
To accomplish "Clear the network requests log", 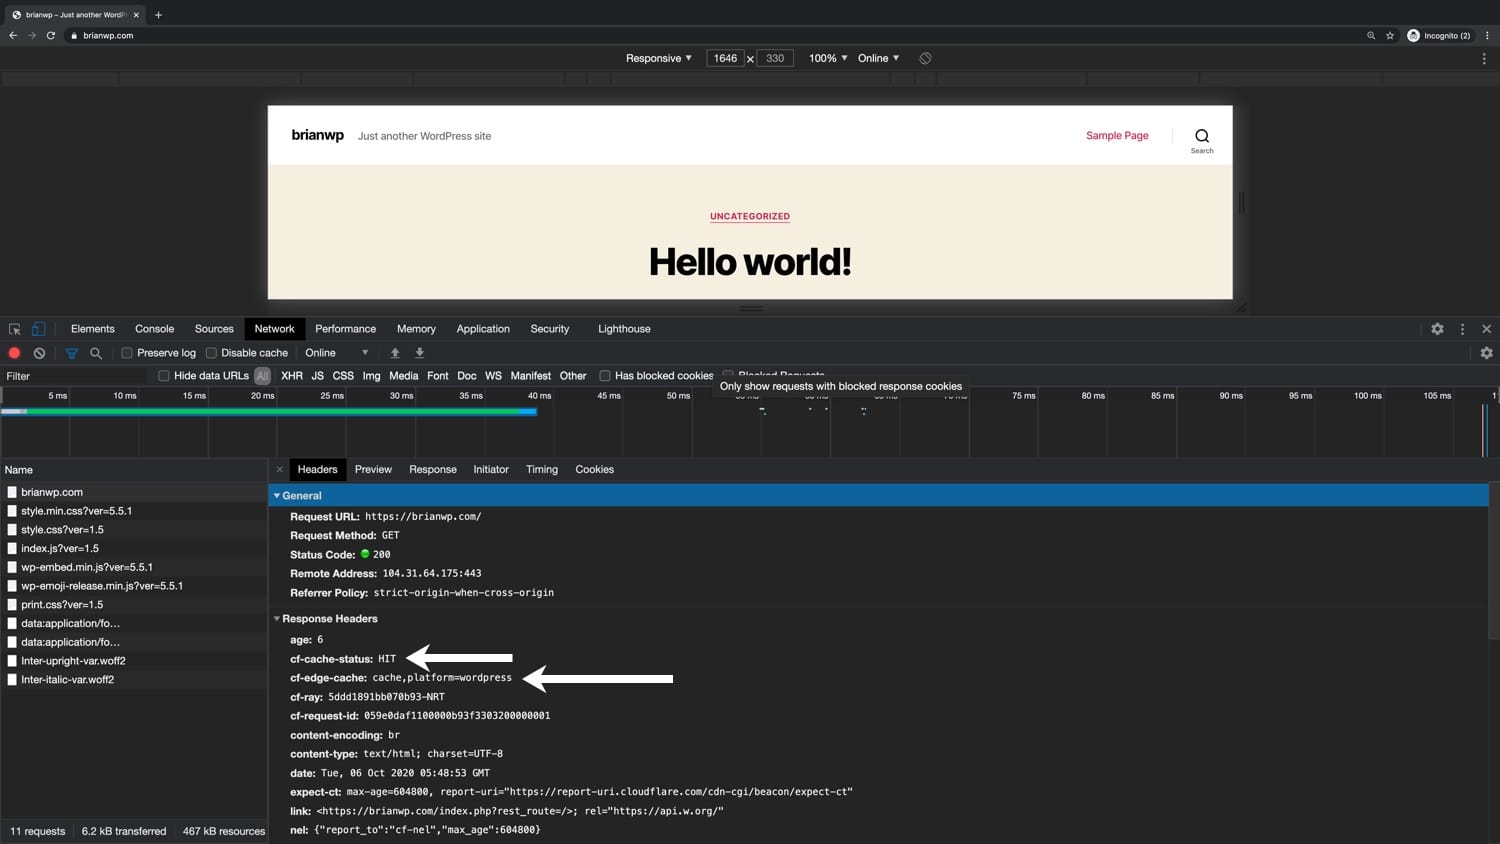I will tap(39, 353).
